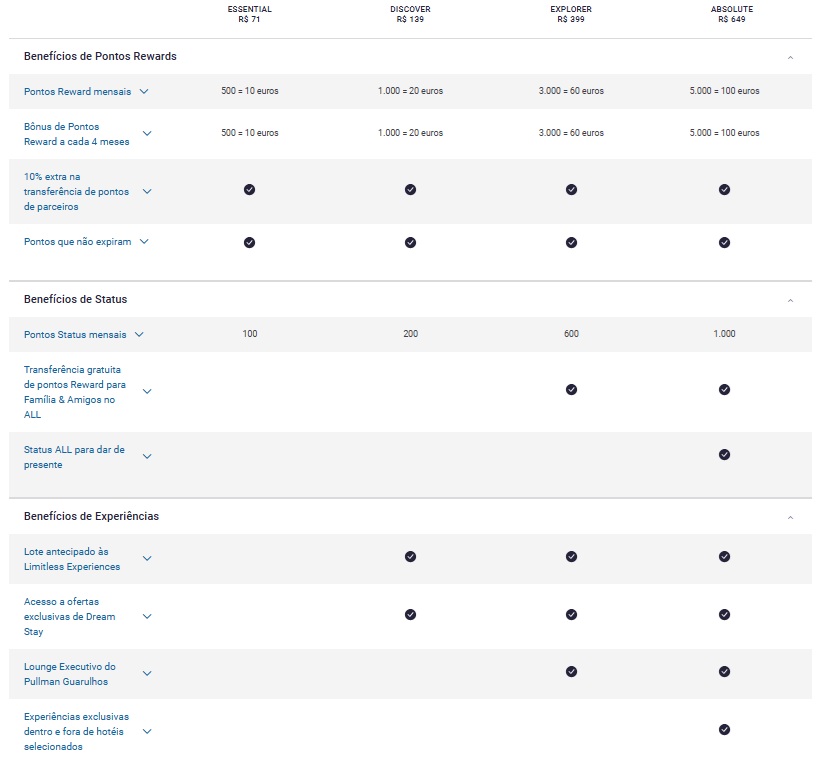Click Explorer checkmark for Dream Stay offers
Image resolution: width=825 pixels, height=769 pixels.
(x=571, y=614)
